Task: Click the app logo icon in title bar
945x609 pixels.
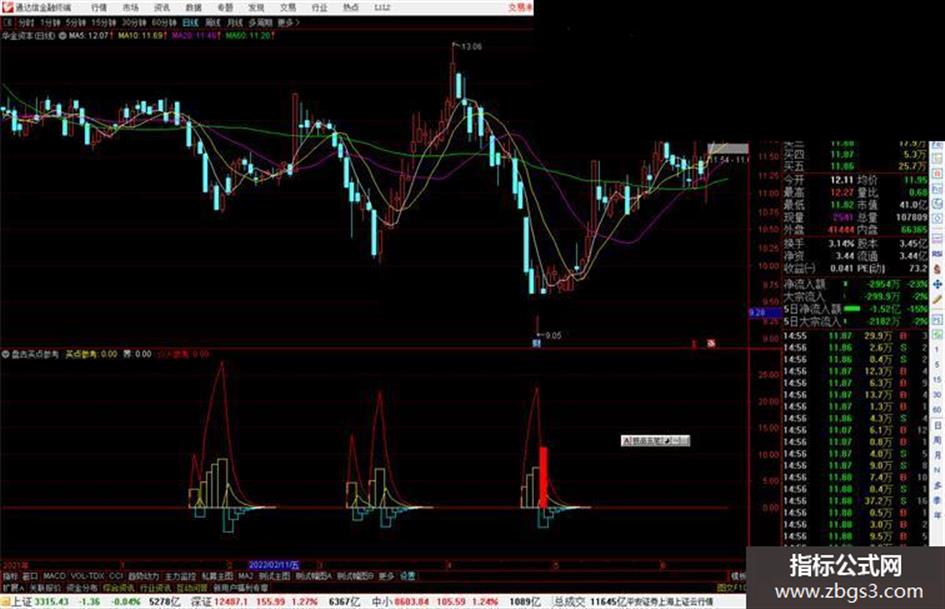Action: 7,8
